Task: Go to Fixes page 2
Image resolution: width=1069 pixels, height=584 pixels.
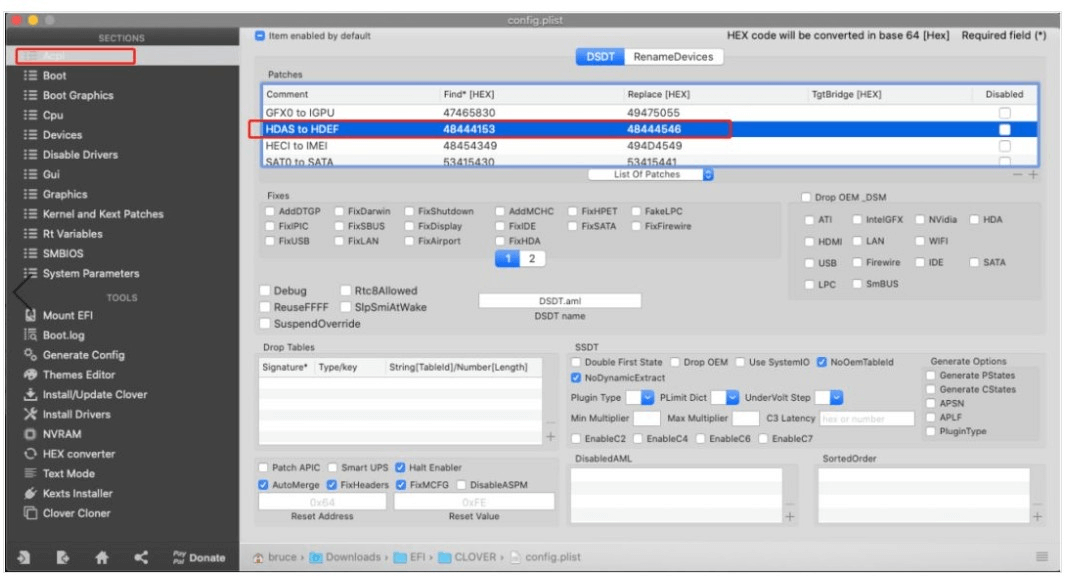Action: click(532, 259)
